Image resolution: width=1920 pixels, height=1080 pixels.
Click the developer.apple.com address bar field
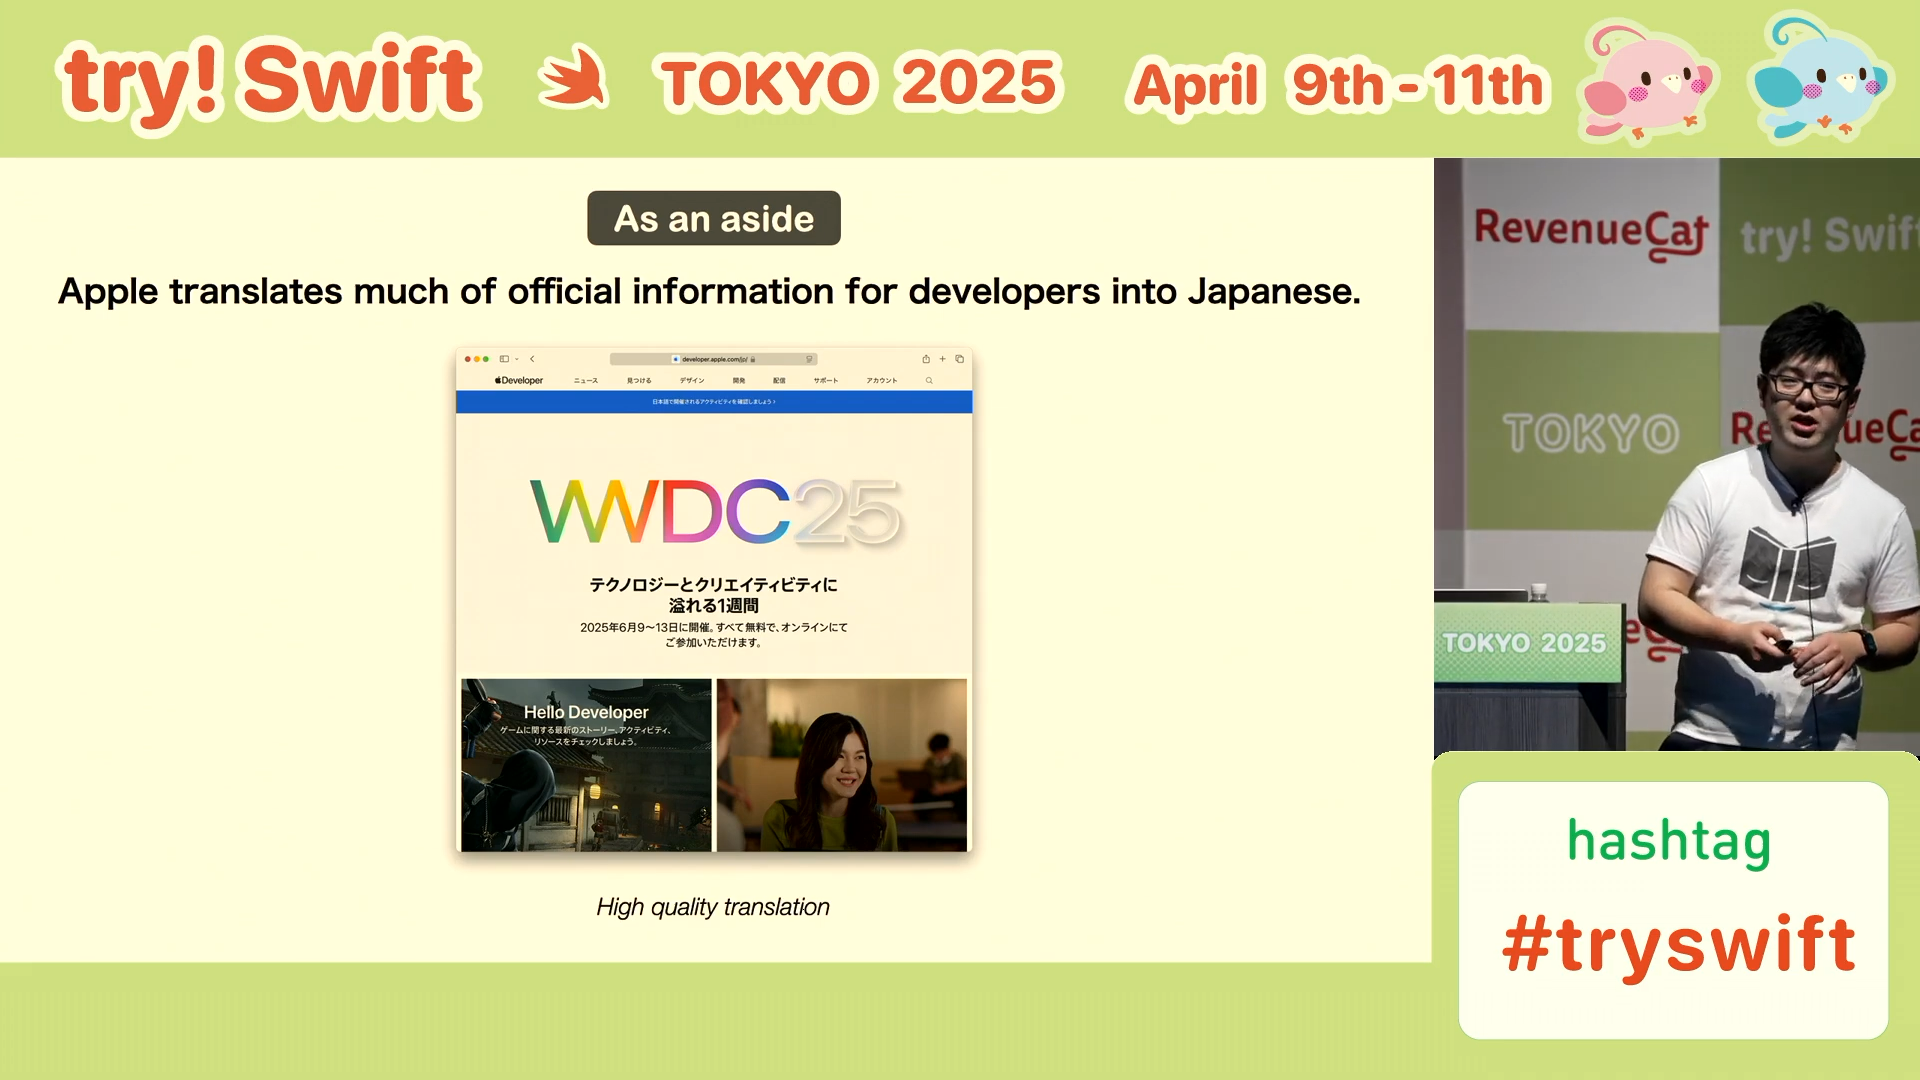(714, 359)
